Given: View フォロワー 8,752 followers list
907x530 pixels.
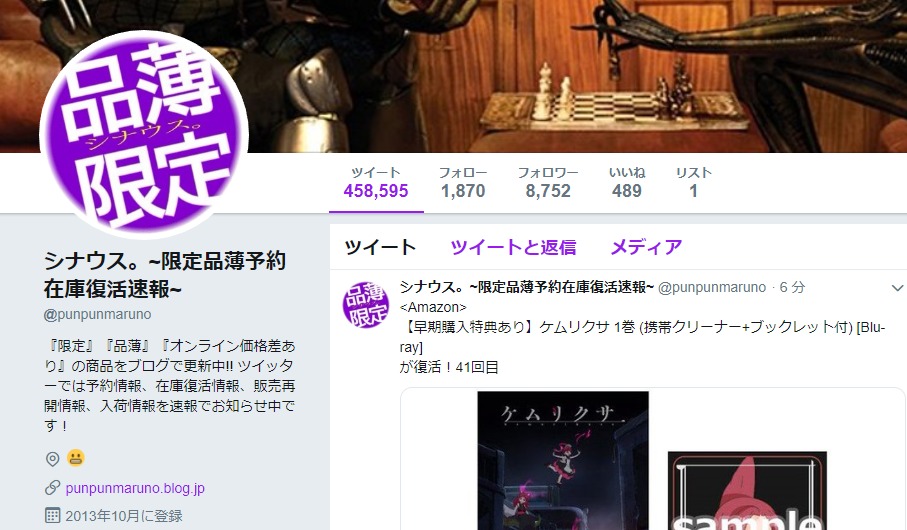Looking at the screenshot, I should tap(548, 183).
